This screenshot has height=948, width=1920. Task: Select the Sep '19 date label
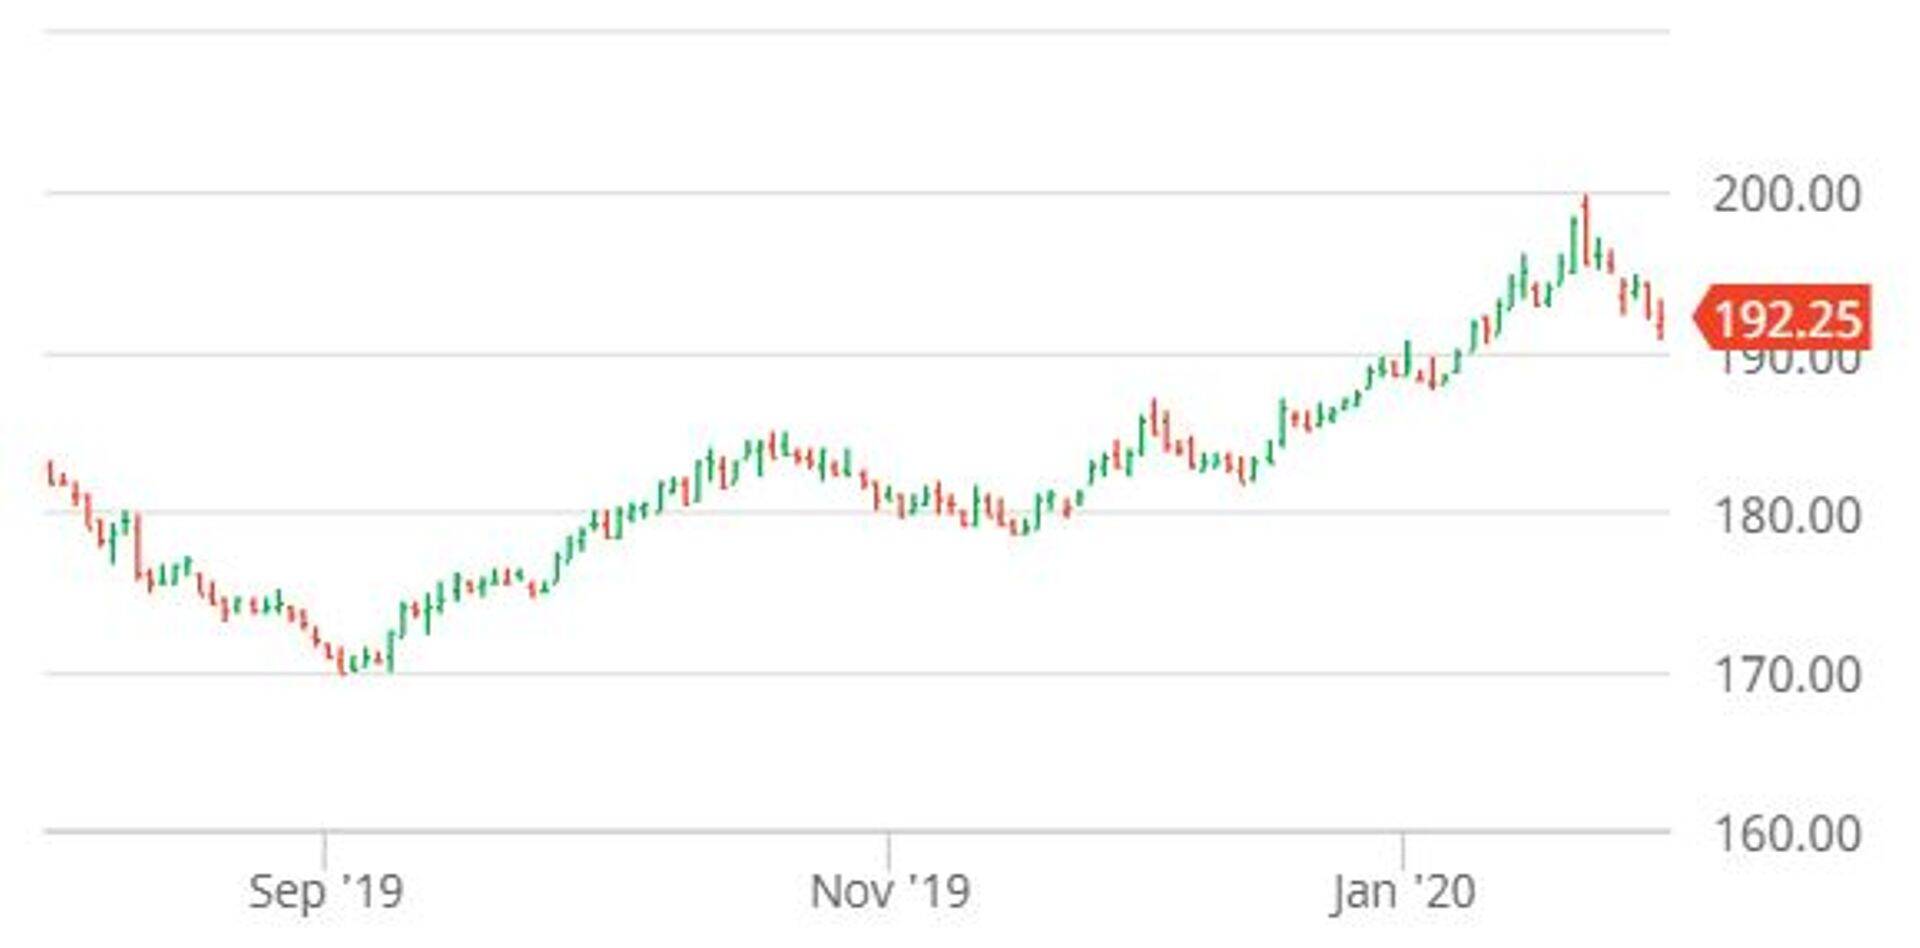pos(325,891)
